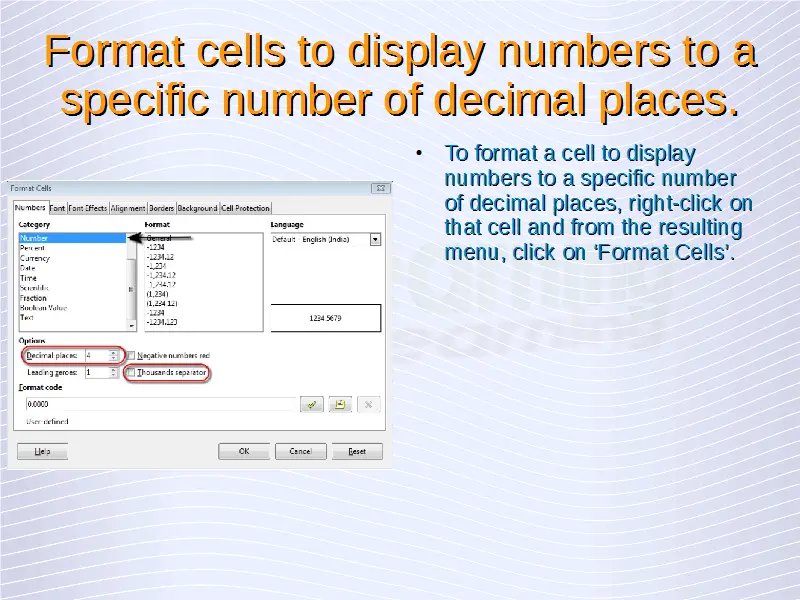Click the Decimal places spinner arrows
Screen dimensions: 800x600
tap(116, 355)
